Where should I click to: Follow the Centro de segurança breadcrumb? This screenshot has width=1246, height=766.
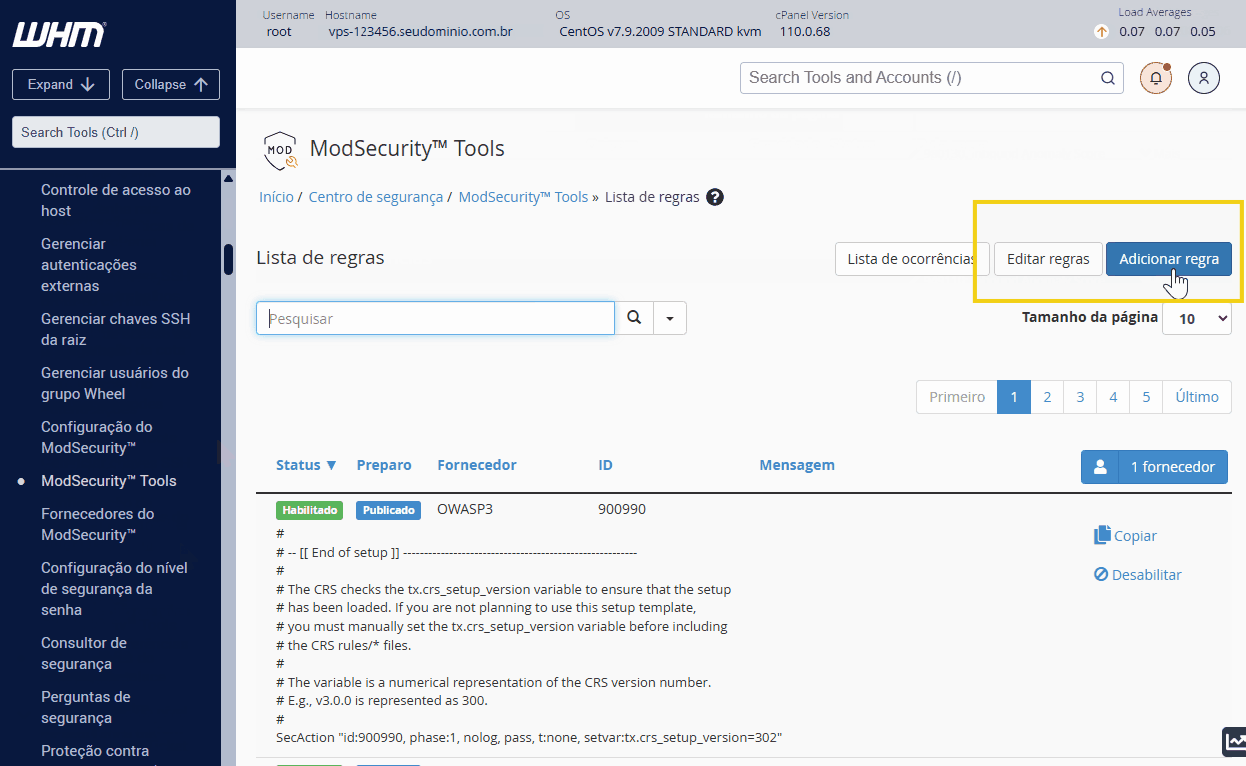(376, 197)
